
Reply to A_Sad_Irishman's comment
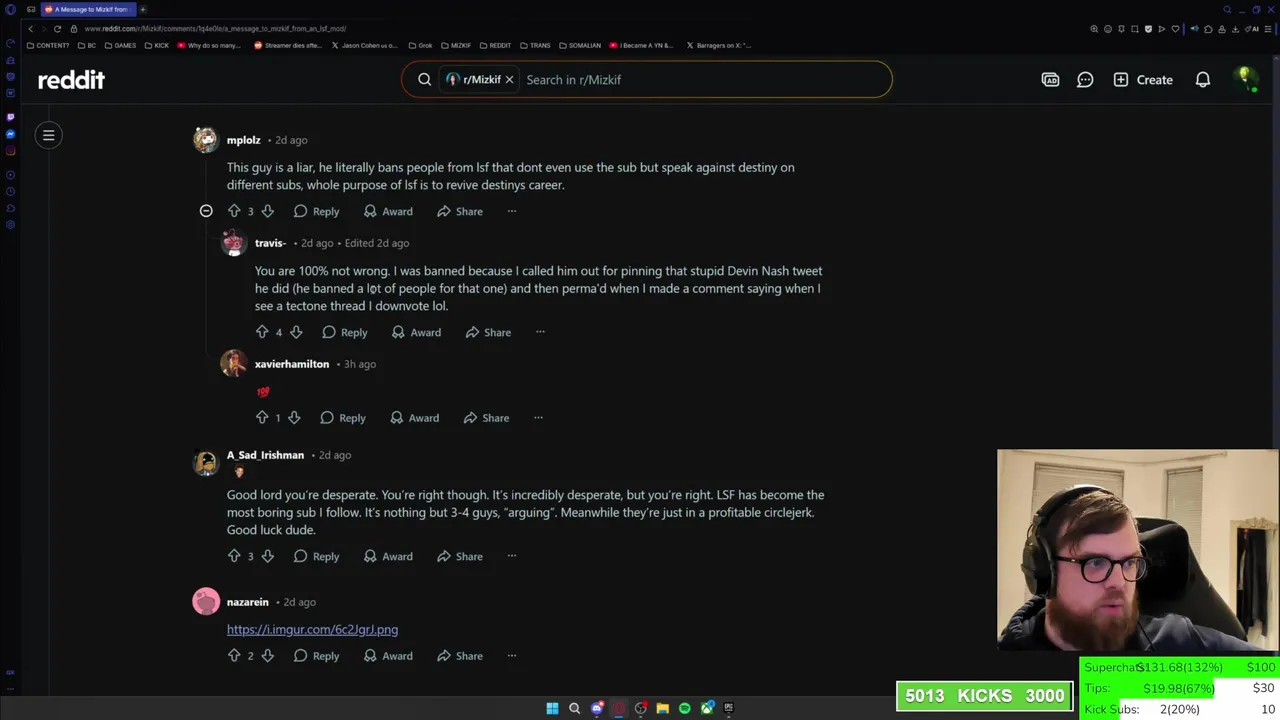point(317,556)
